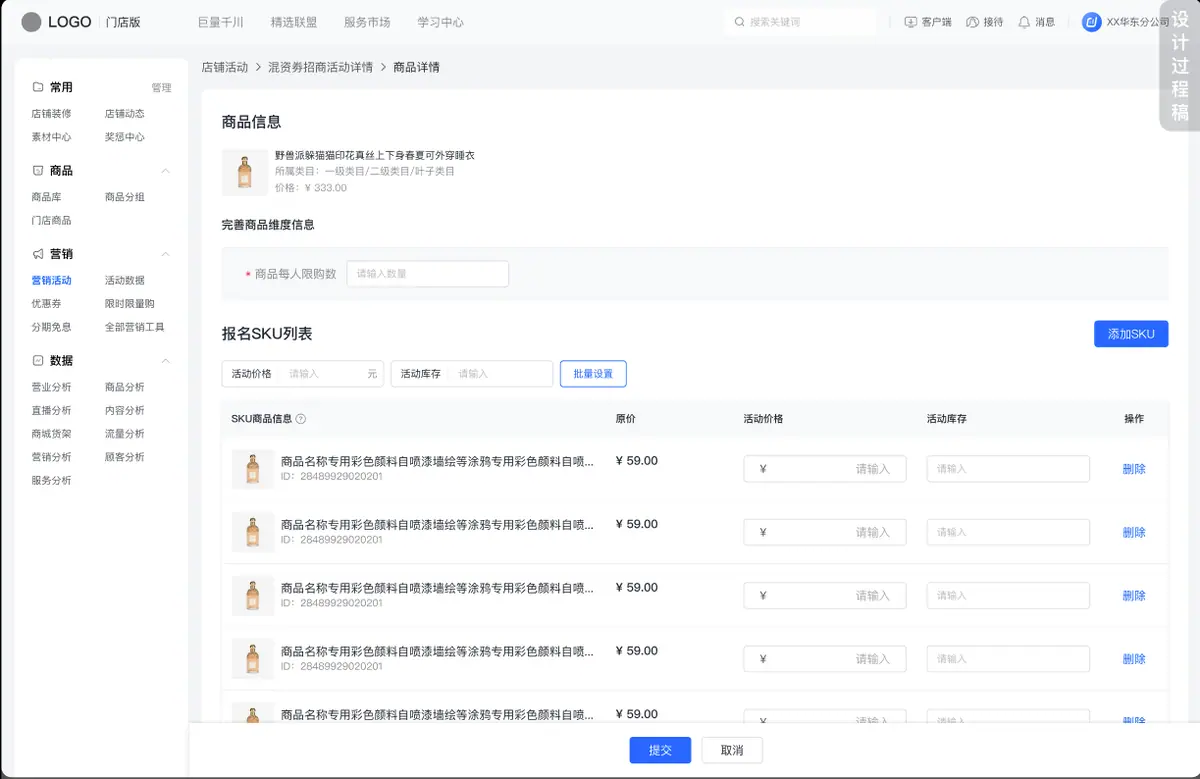Click the 提交 submit button

click(x=660, y=750)
